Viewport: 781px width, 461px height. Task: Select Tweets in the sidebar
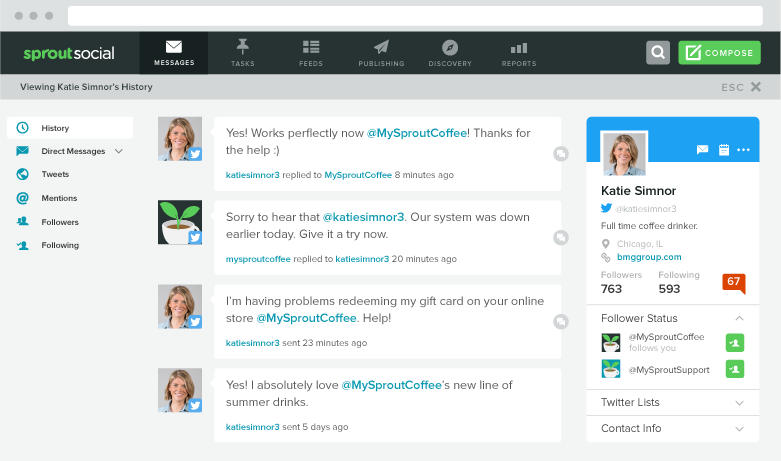(x=55, y=174)
